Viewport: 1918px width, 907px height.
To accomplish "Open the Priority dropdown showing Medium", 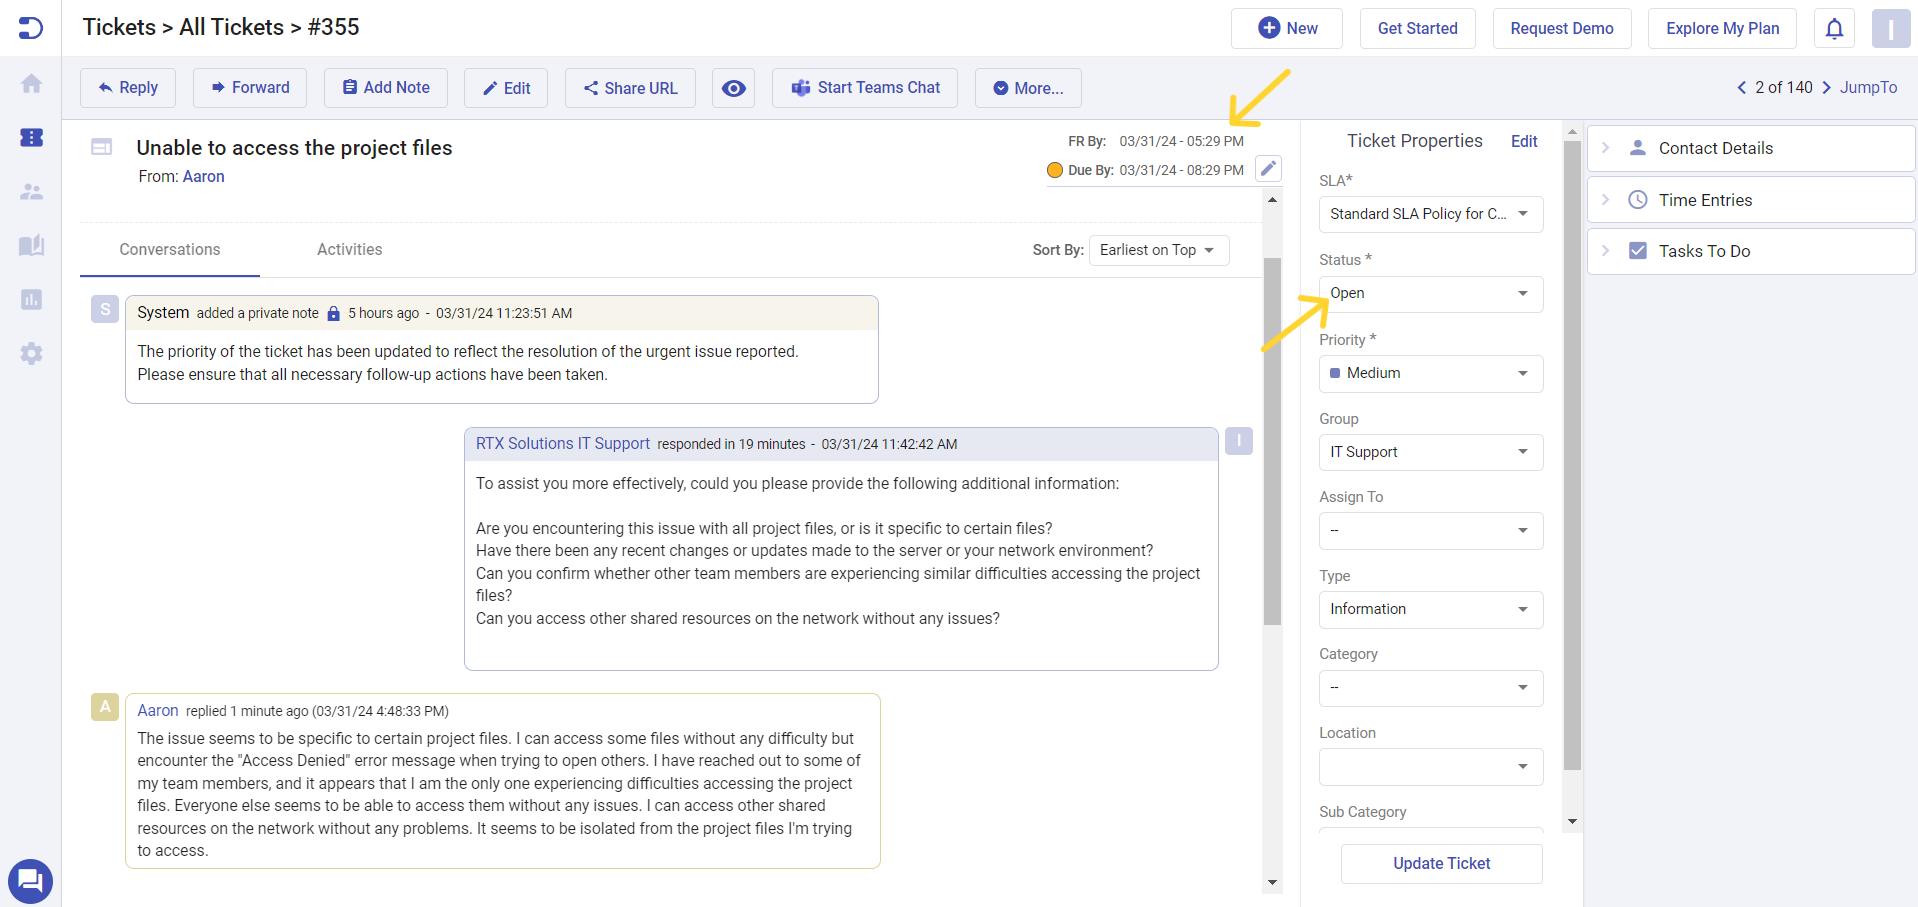I will [x=1430, y=373].
